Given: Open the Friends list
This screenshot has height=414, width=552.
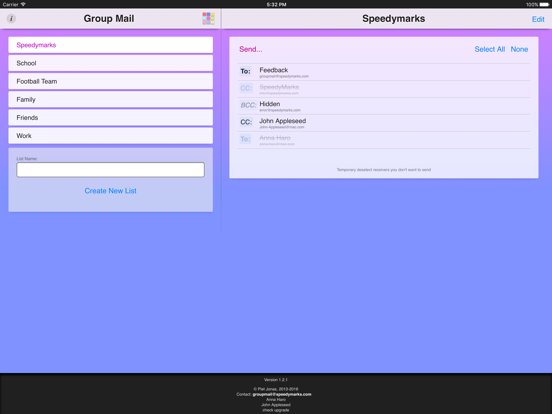Looking at the screenshot, I should [x=111, y=118].
